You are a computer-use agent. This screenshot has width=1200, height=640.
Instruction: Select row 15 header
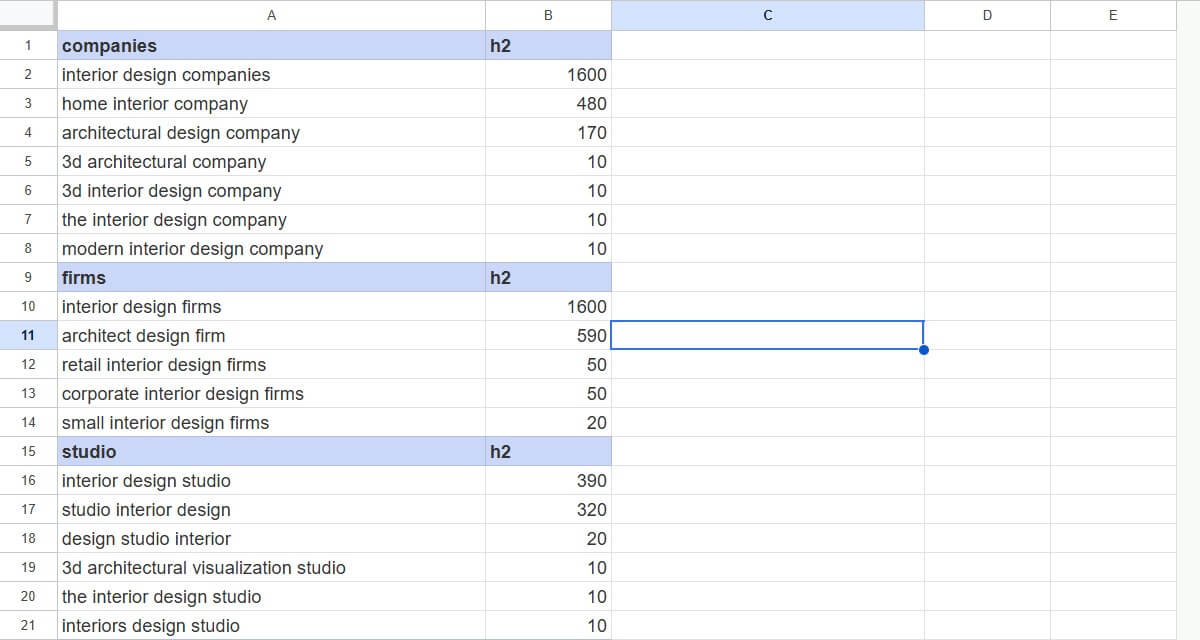click(x=28, y=451)
